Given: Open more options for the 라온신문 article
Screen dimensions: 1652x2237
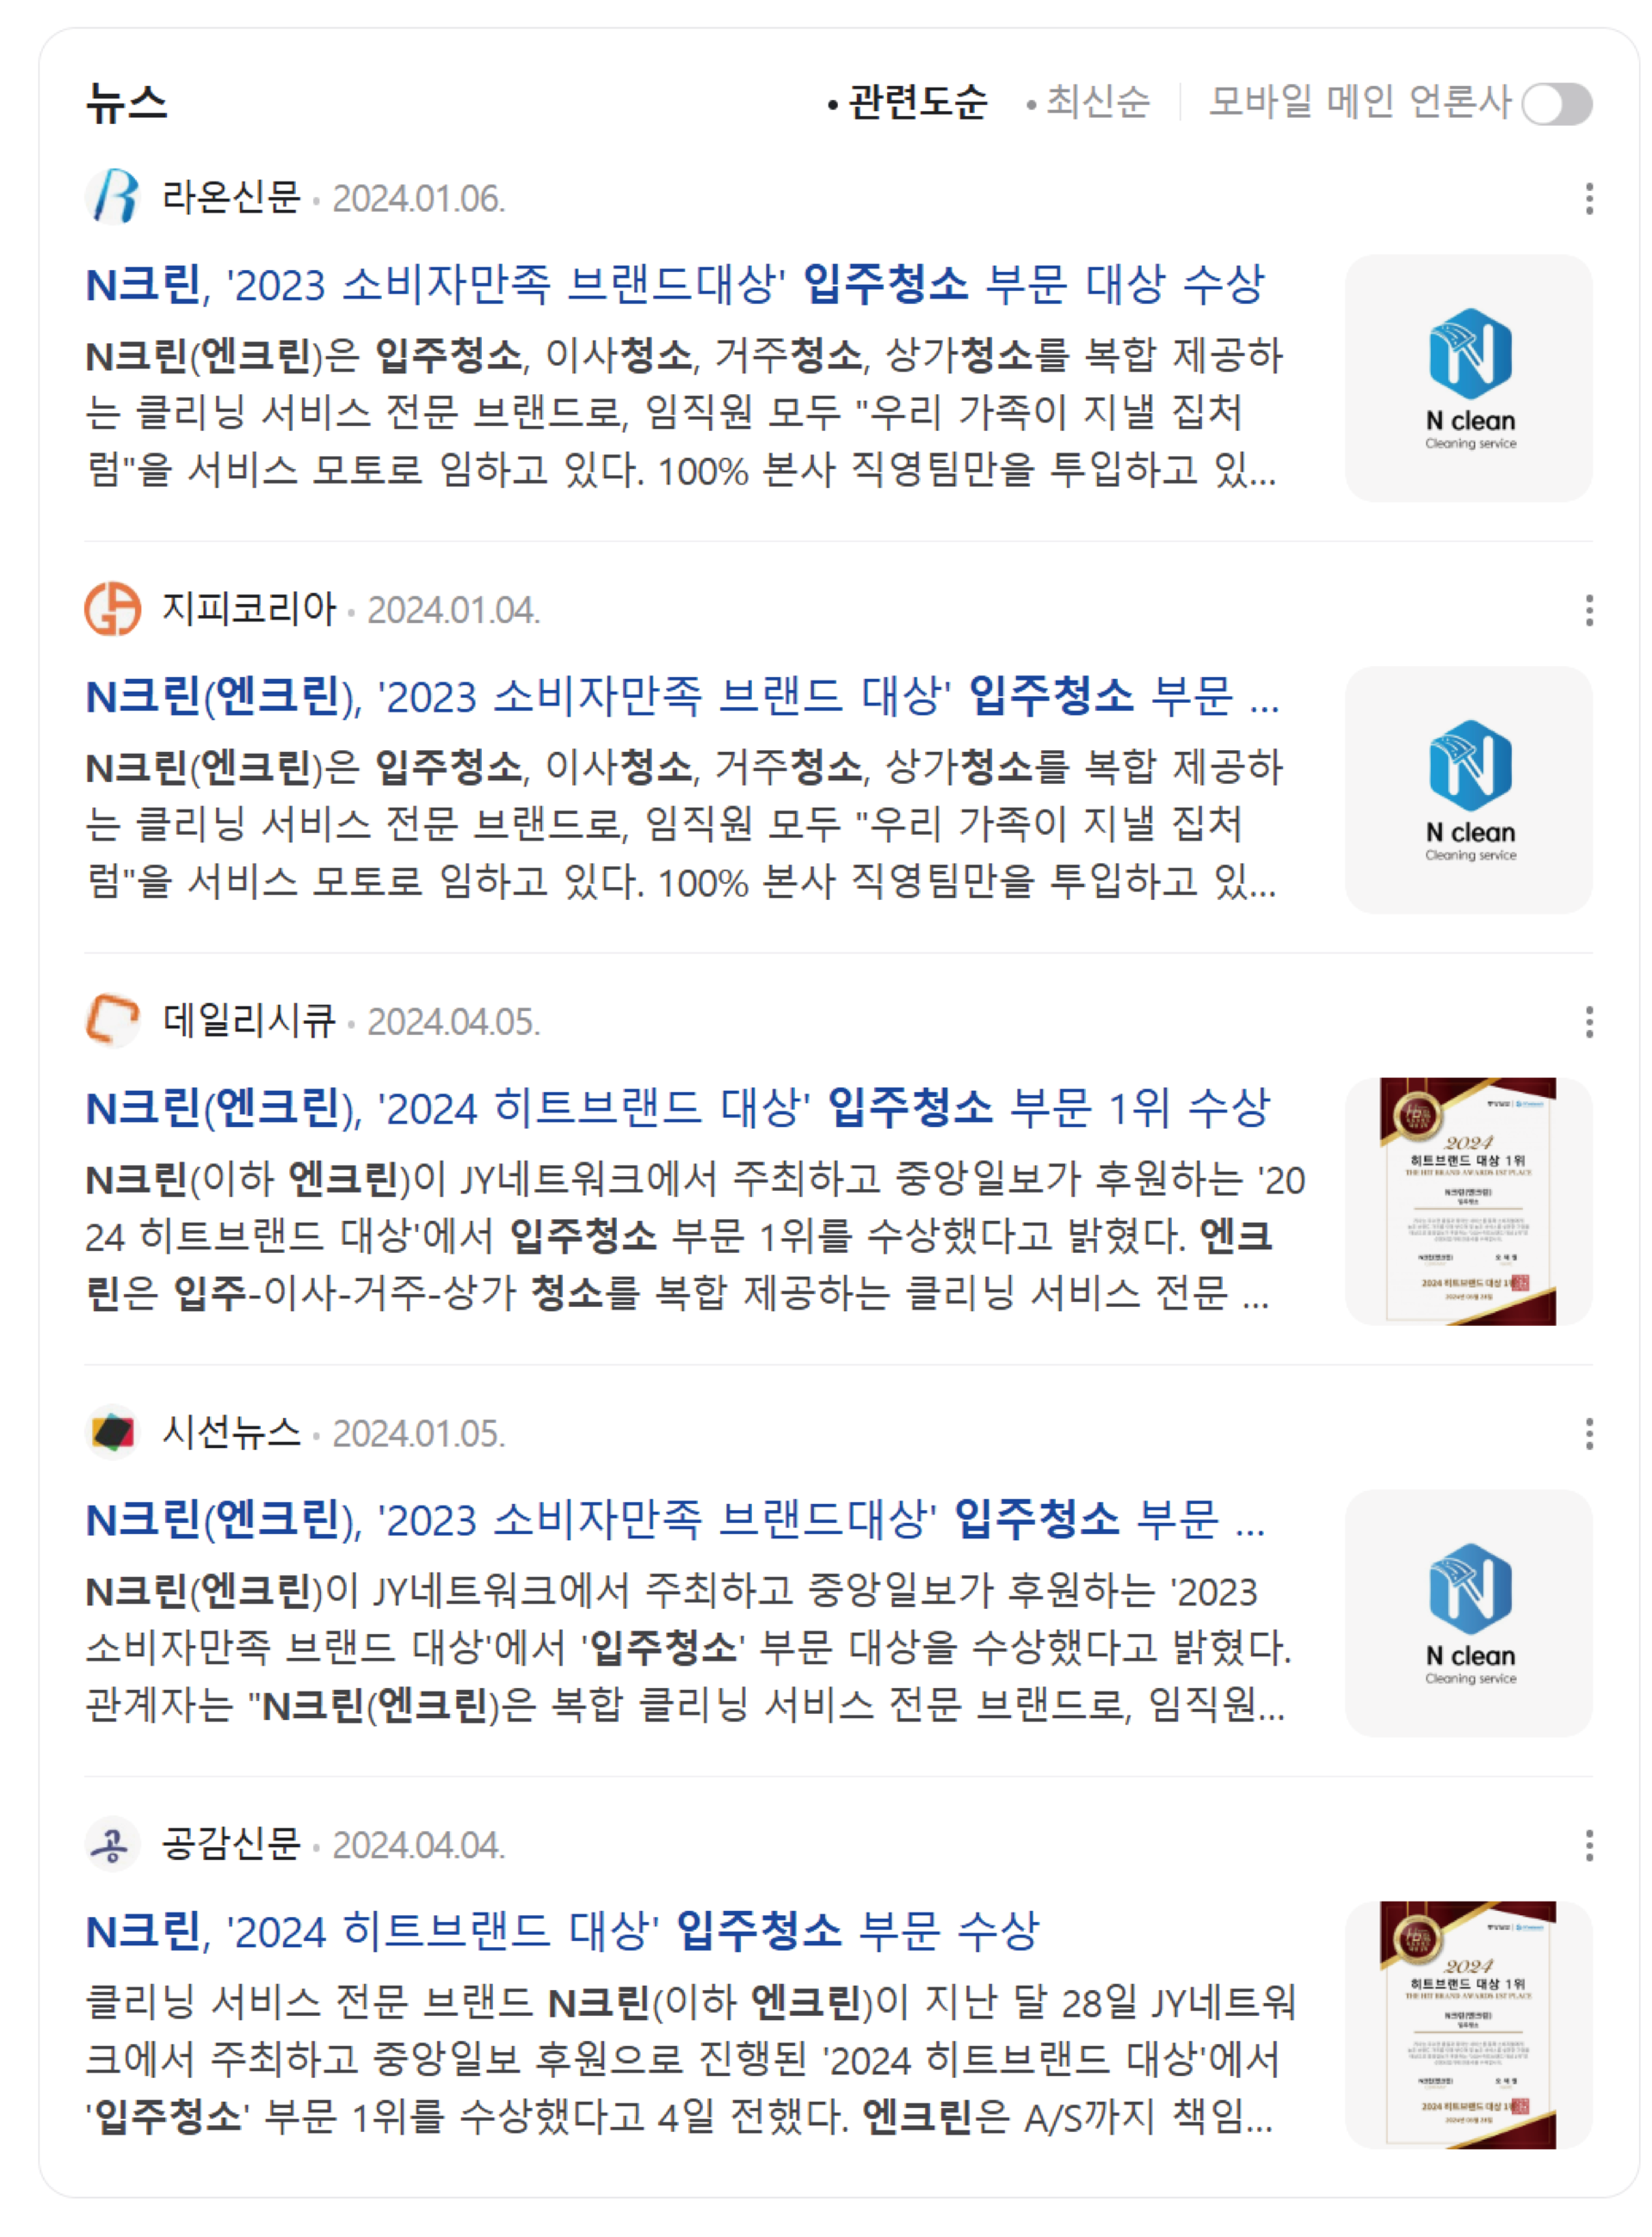Looking at the screenshot, I should (1589, 198).
